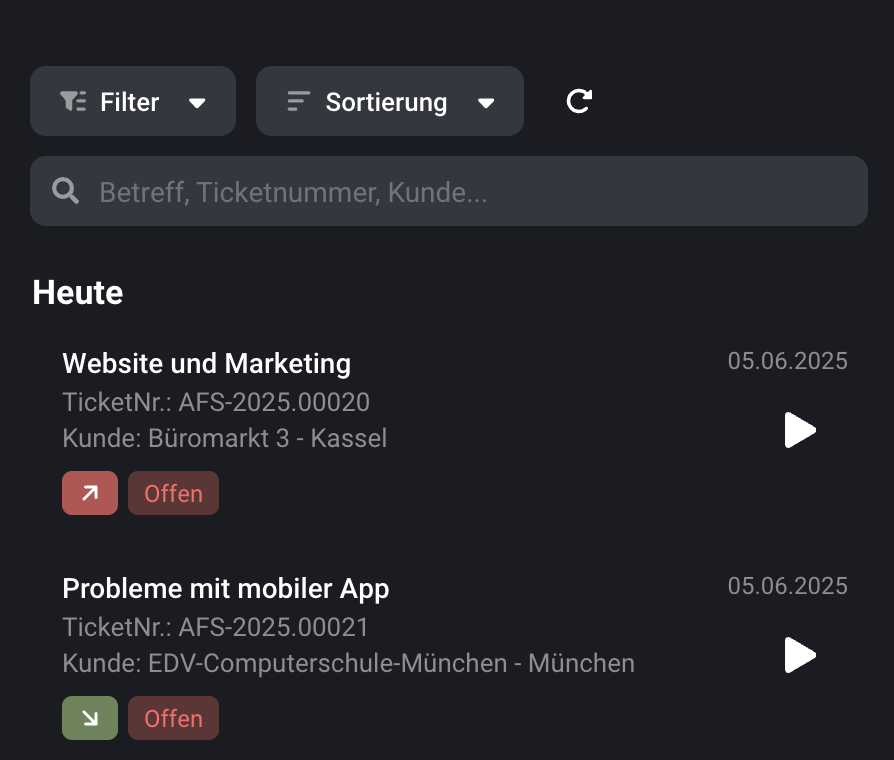Open the Sortierung dropdown

[x=389, y=101]
